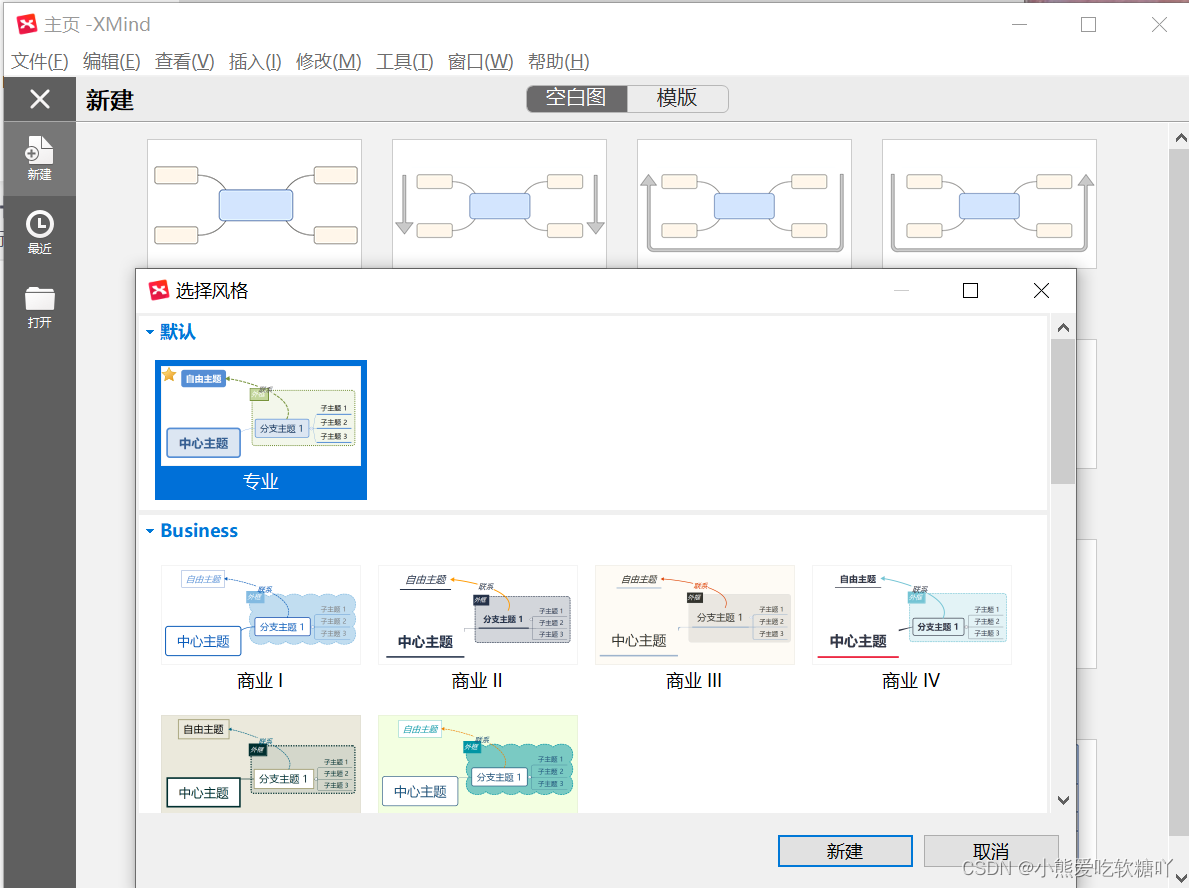Viewport: 1189px width, 888px height.
Task: Click the 新建 sidebar icon
Action: [x=39, y=158]
